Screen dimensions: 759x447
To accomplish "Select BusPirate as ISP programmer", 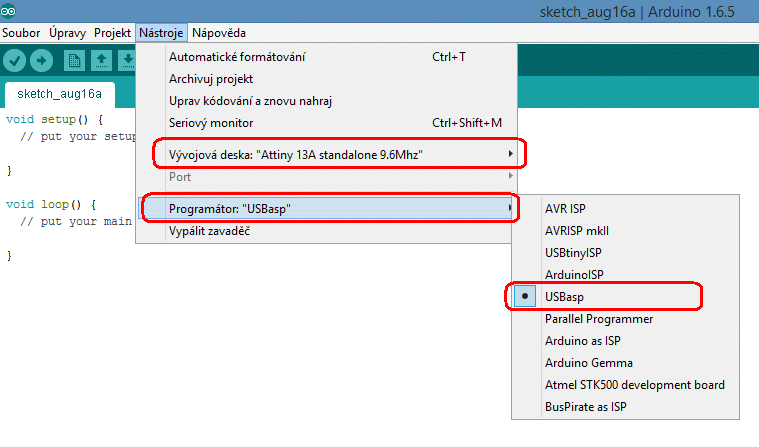I will coord(625,407).
